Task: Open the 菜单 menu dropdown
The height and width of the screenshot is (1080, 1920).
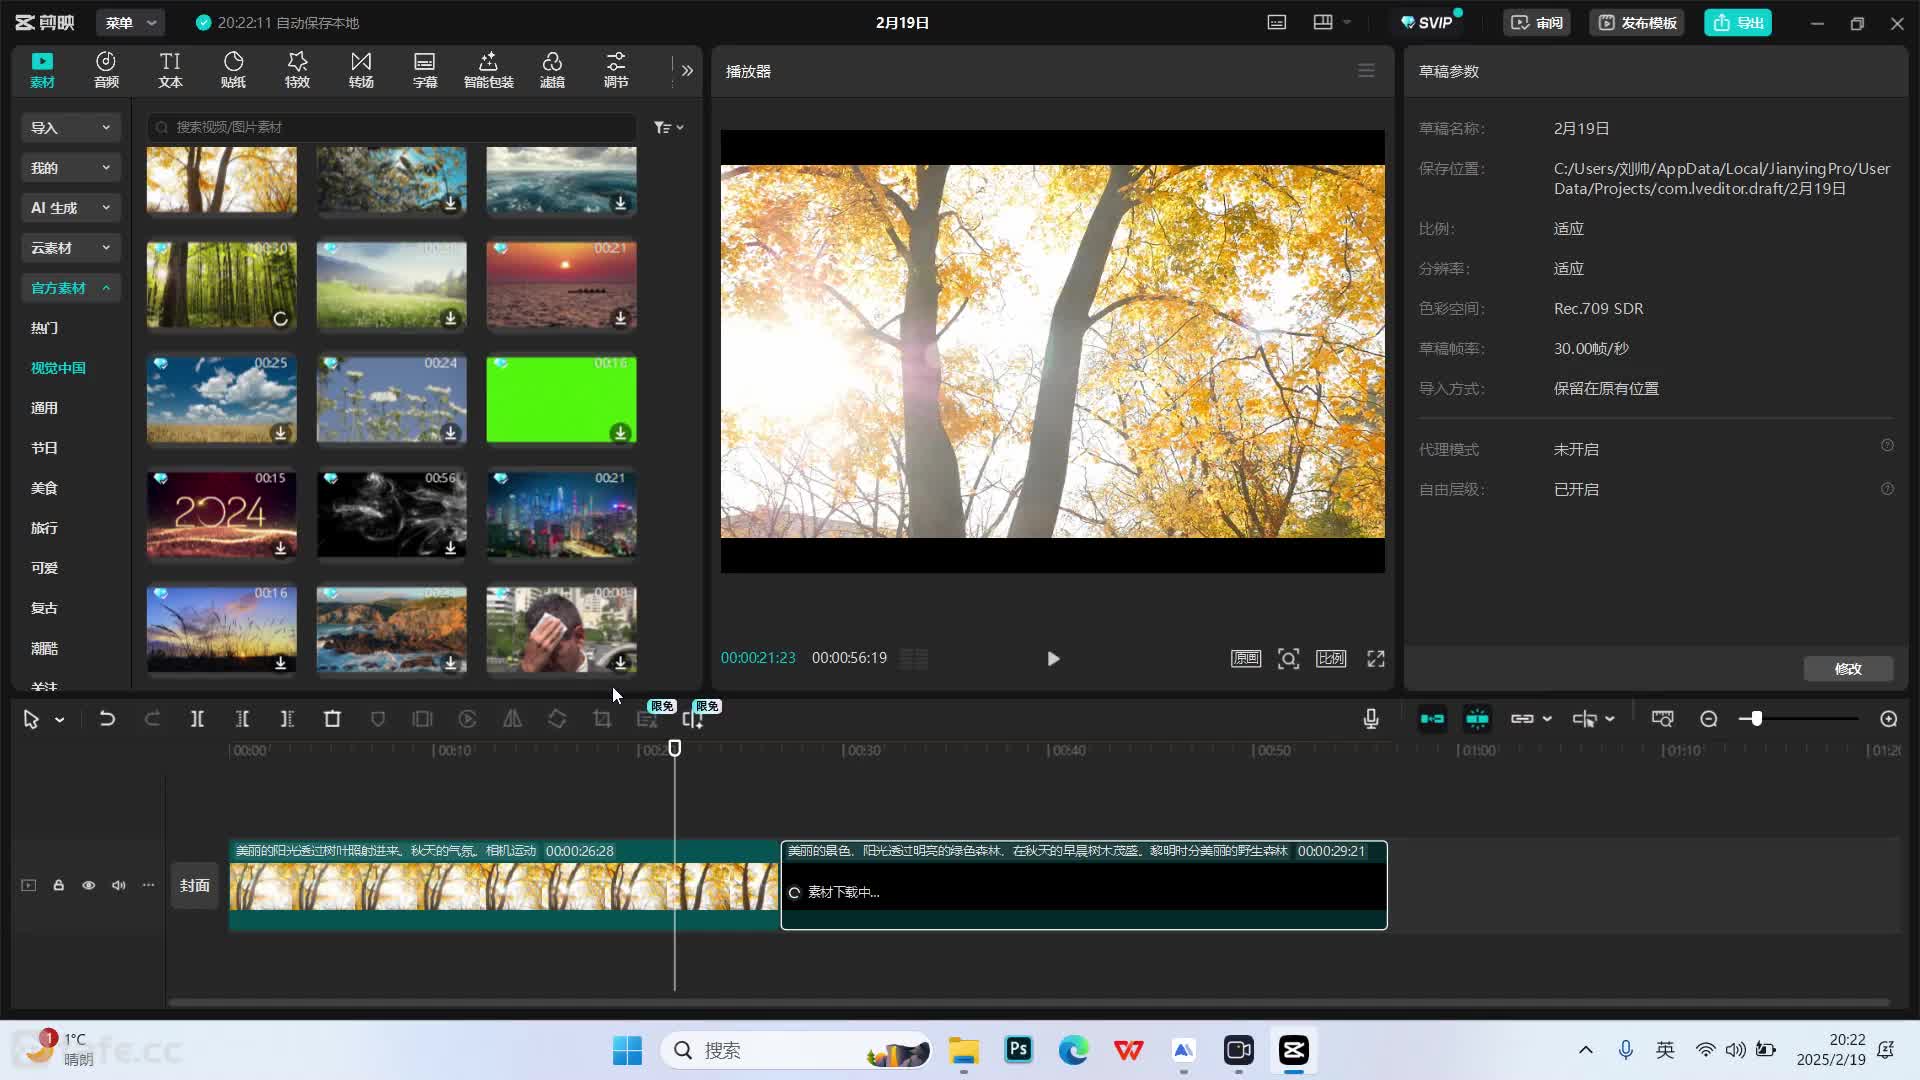Action: (x=131, y=22)
